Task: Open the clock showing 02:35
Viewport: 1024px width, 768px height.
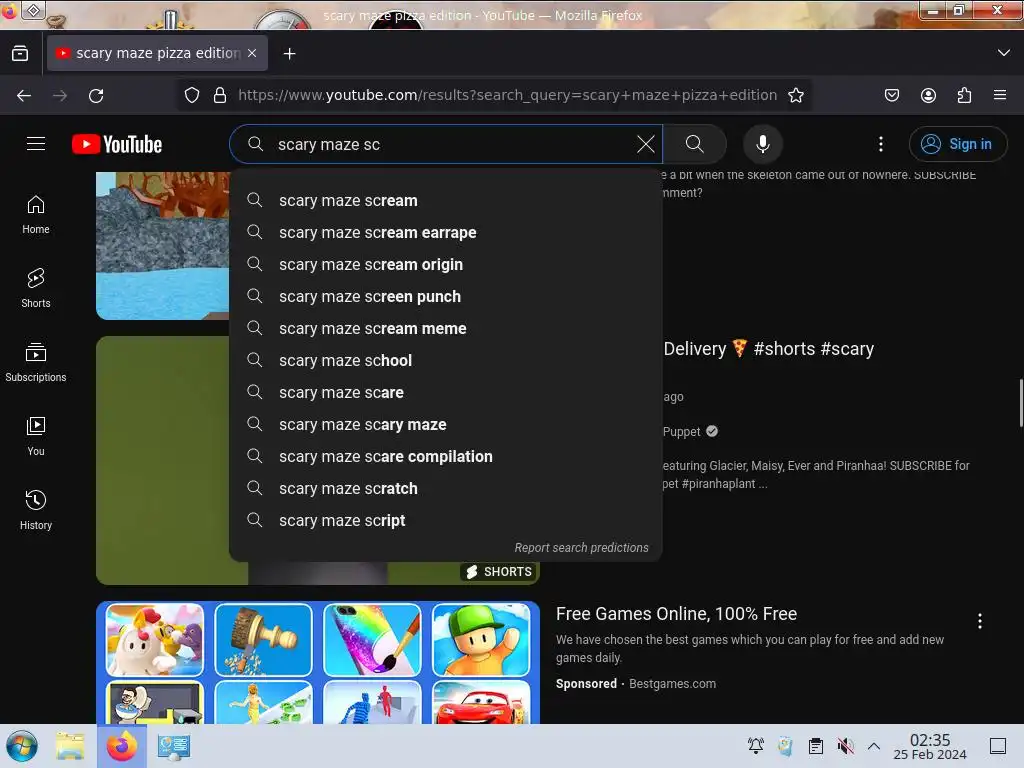Action: pyautogui.click(x=929, y=746)
